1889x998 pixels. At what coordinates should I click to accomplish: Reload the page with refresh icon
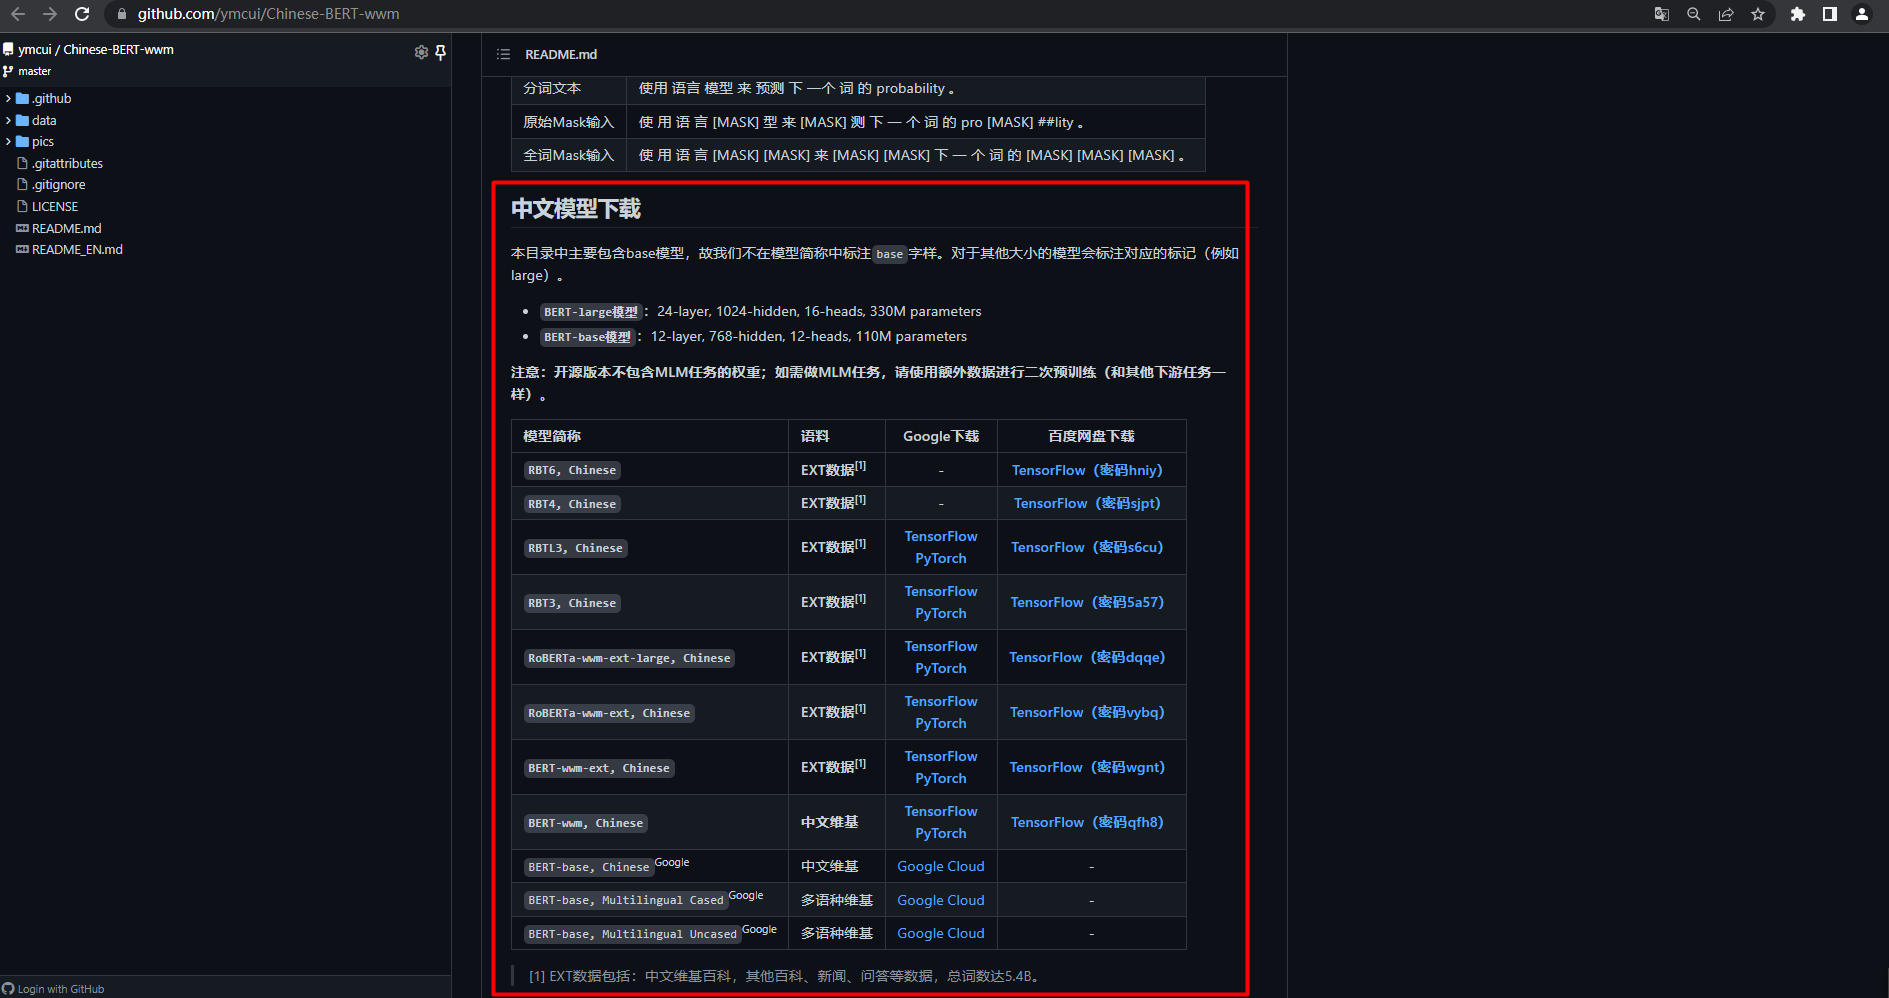(82, 14)
